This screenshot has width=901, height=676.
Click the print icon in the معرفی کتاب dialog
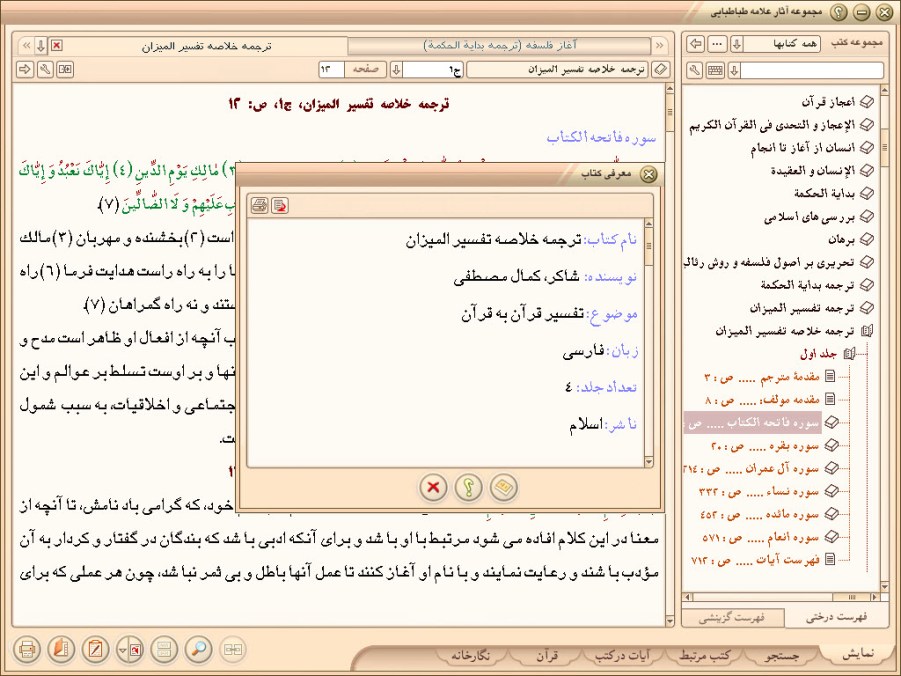[x=260, y=205]
